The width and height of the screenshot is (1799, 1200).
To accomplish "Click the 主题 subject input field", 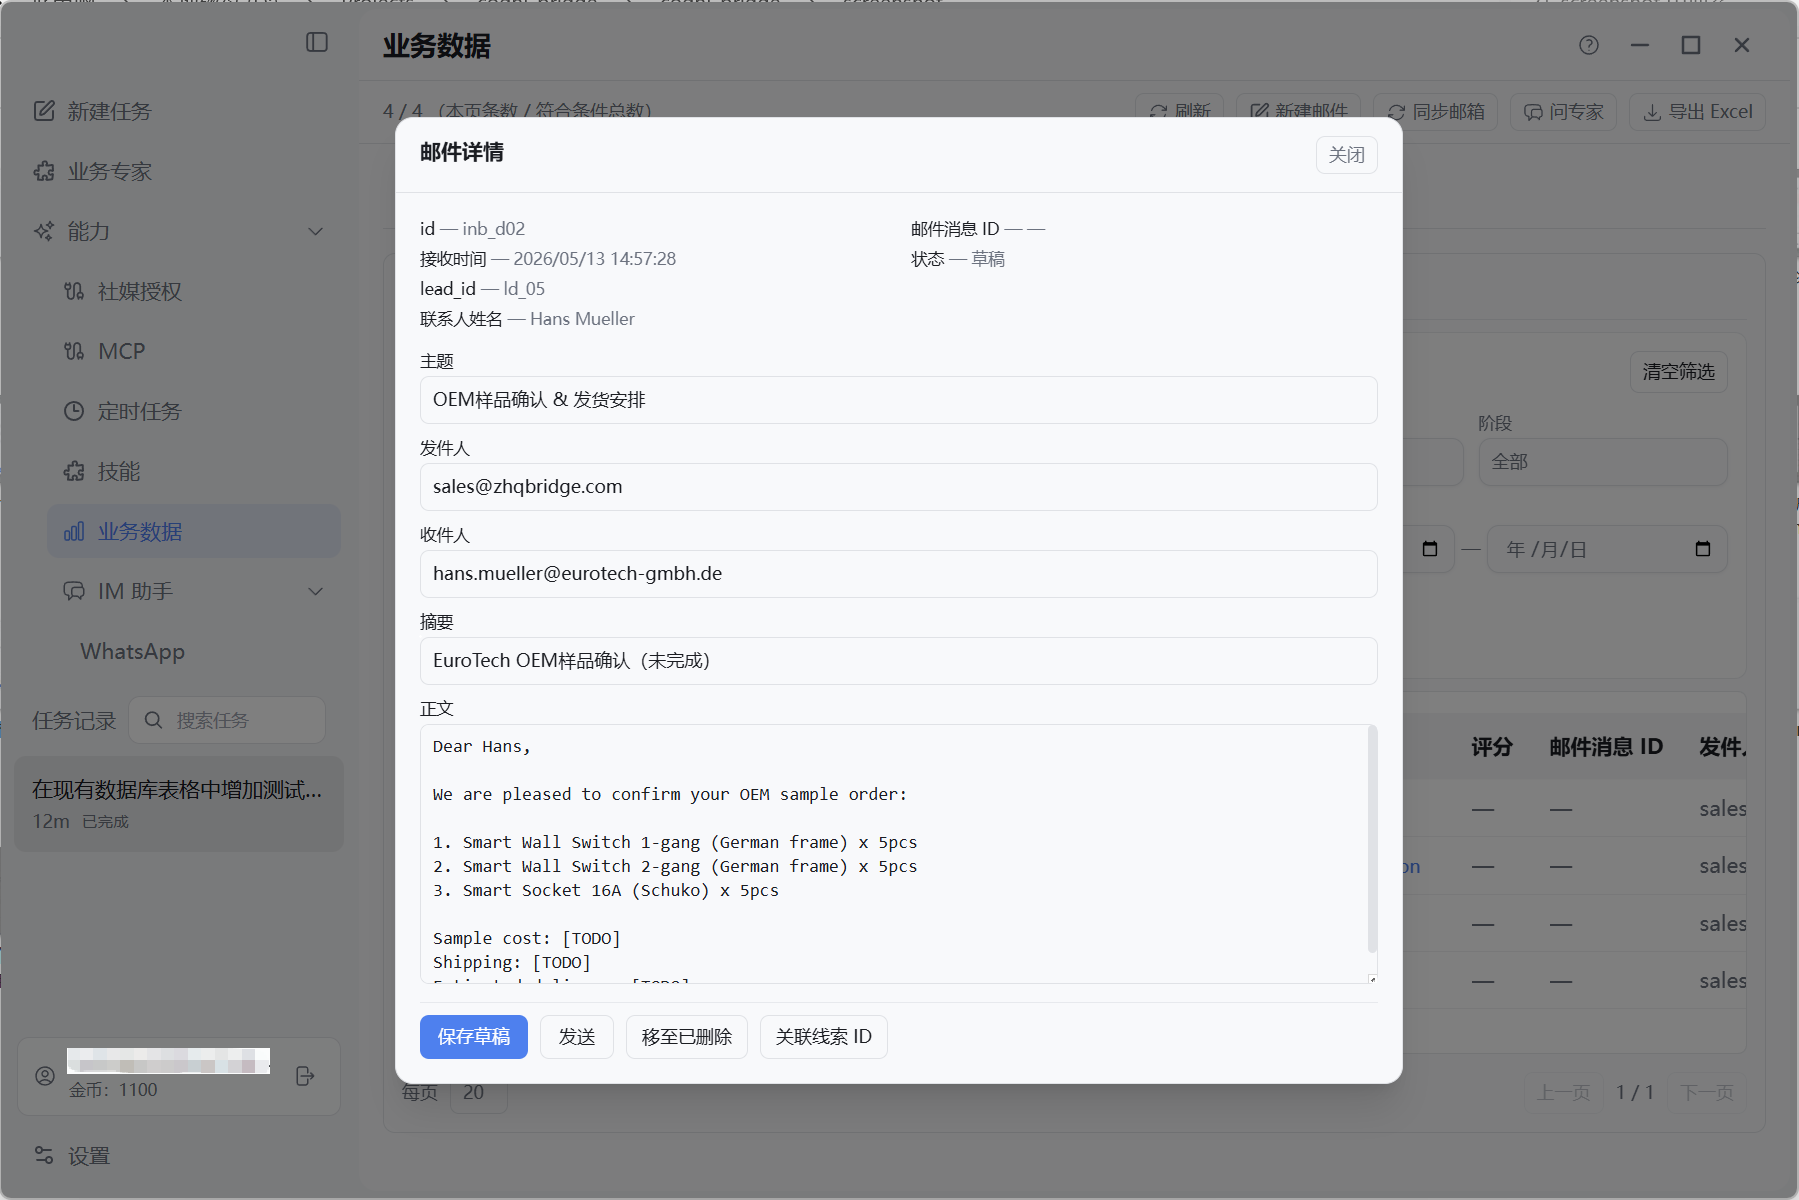I will click(x=898, y=400).
